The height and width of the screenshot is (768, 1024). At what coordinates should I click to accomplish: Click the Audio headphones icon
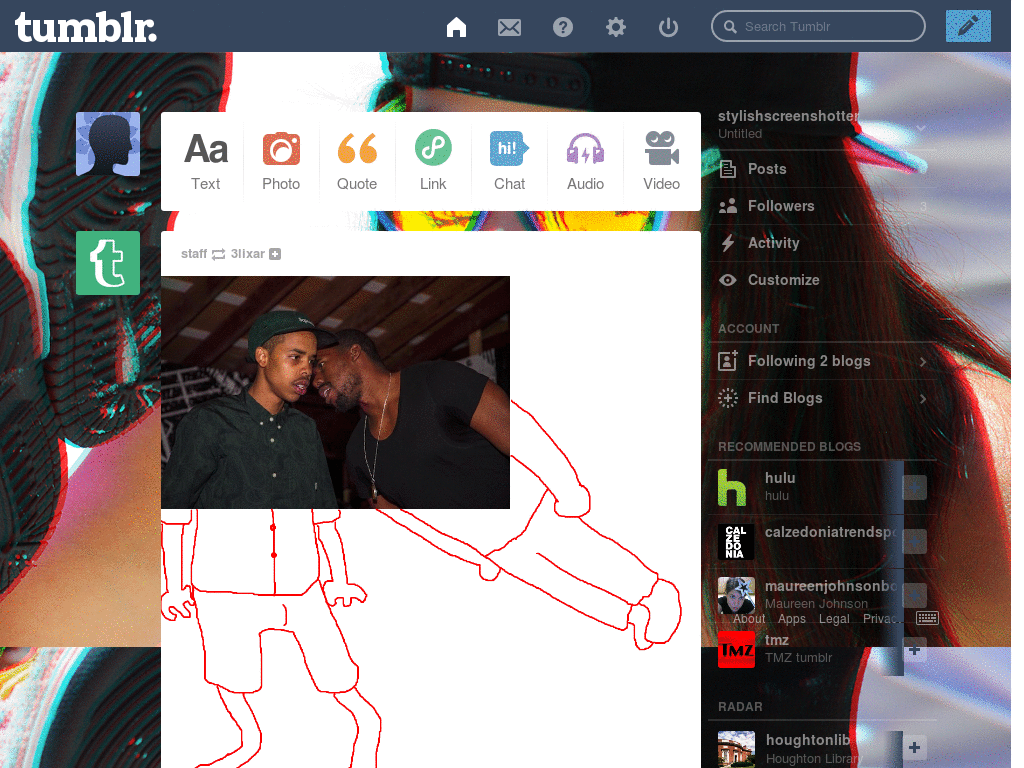coord(585,149)
